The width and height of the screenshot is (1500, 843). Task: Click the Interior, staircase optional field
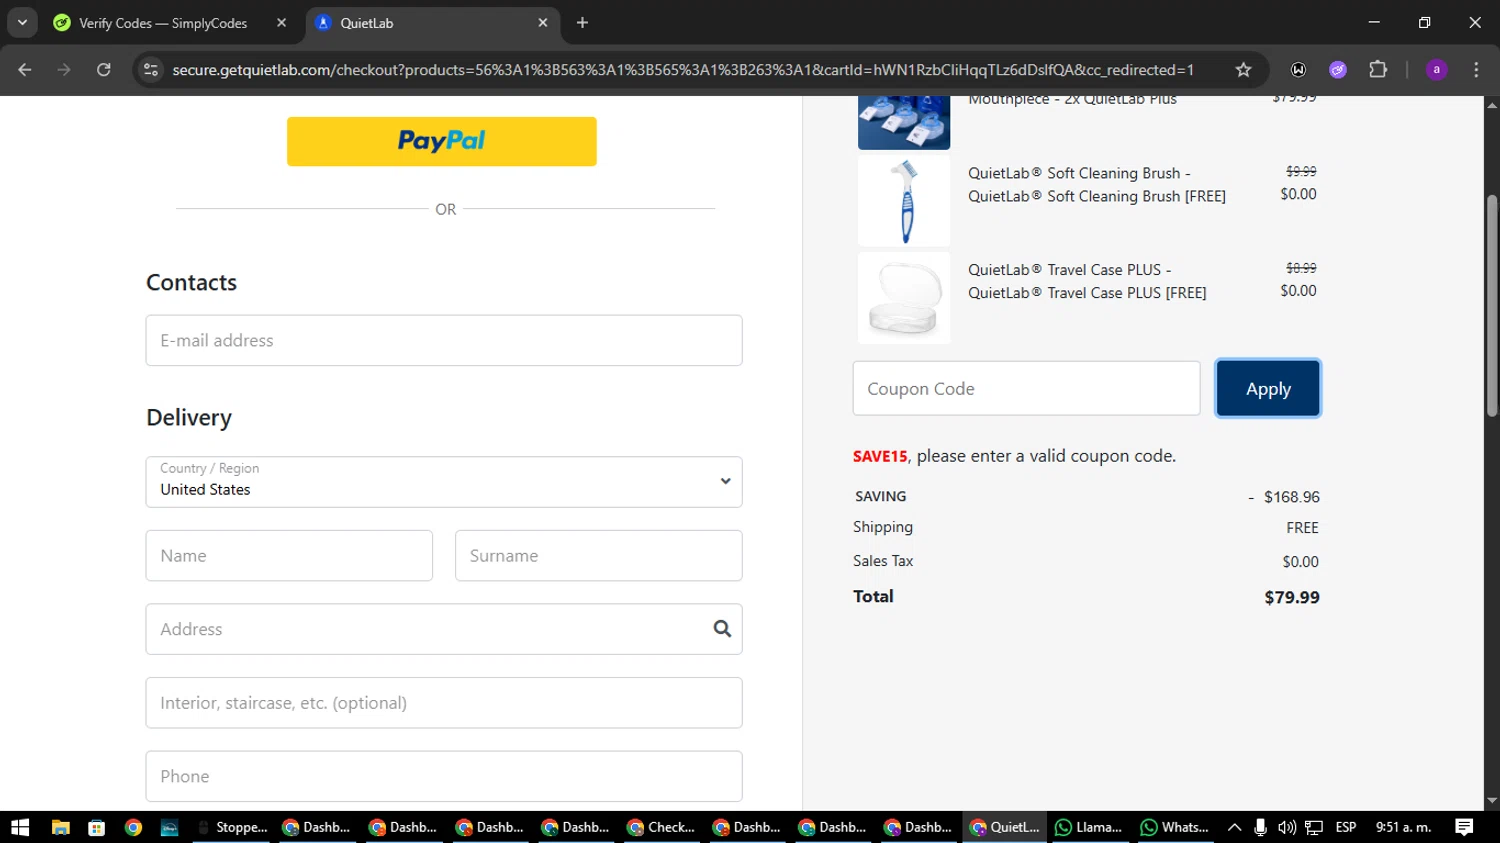444,702
